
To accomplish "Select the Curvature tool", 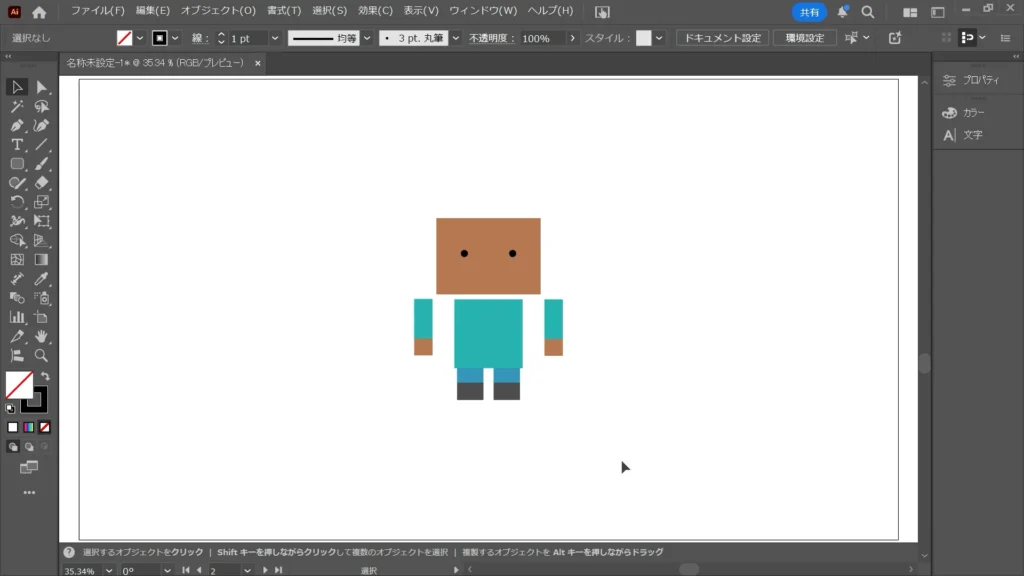I will 41,125.
